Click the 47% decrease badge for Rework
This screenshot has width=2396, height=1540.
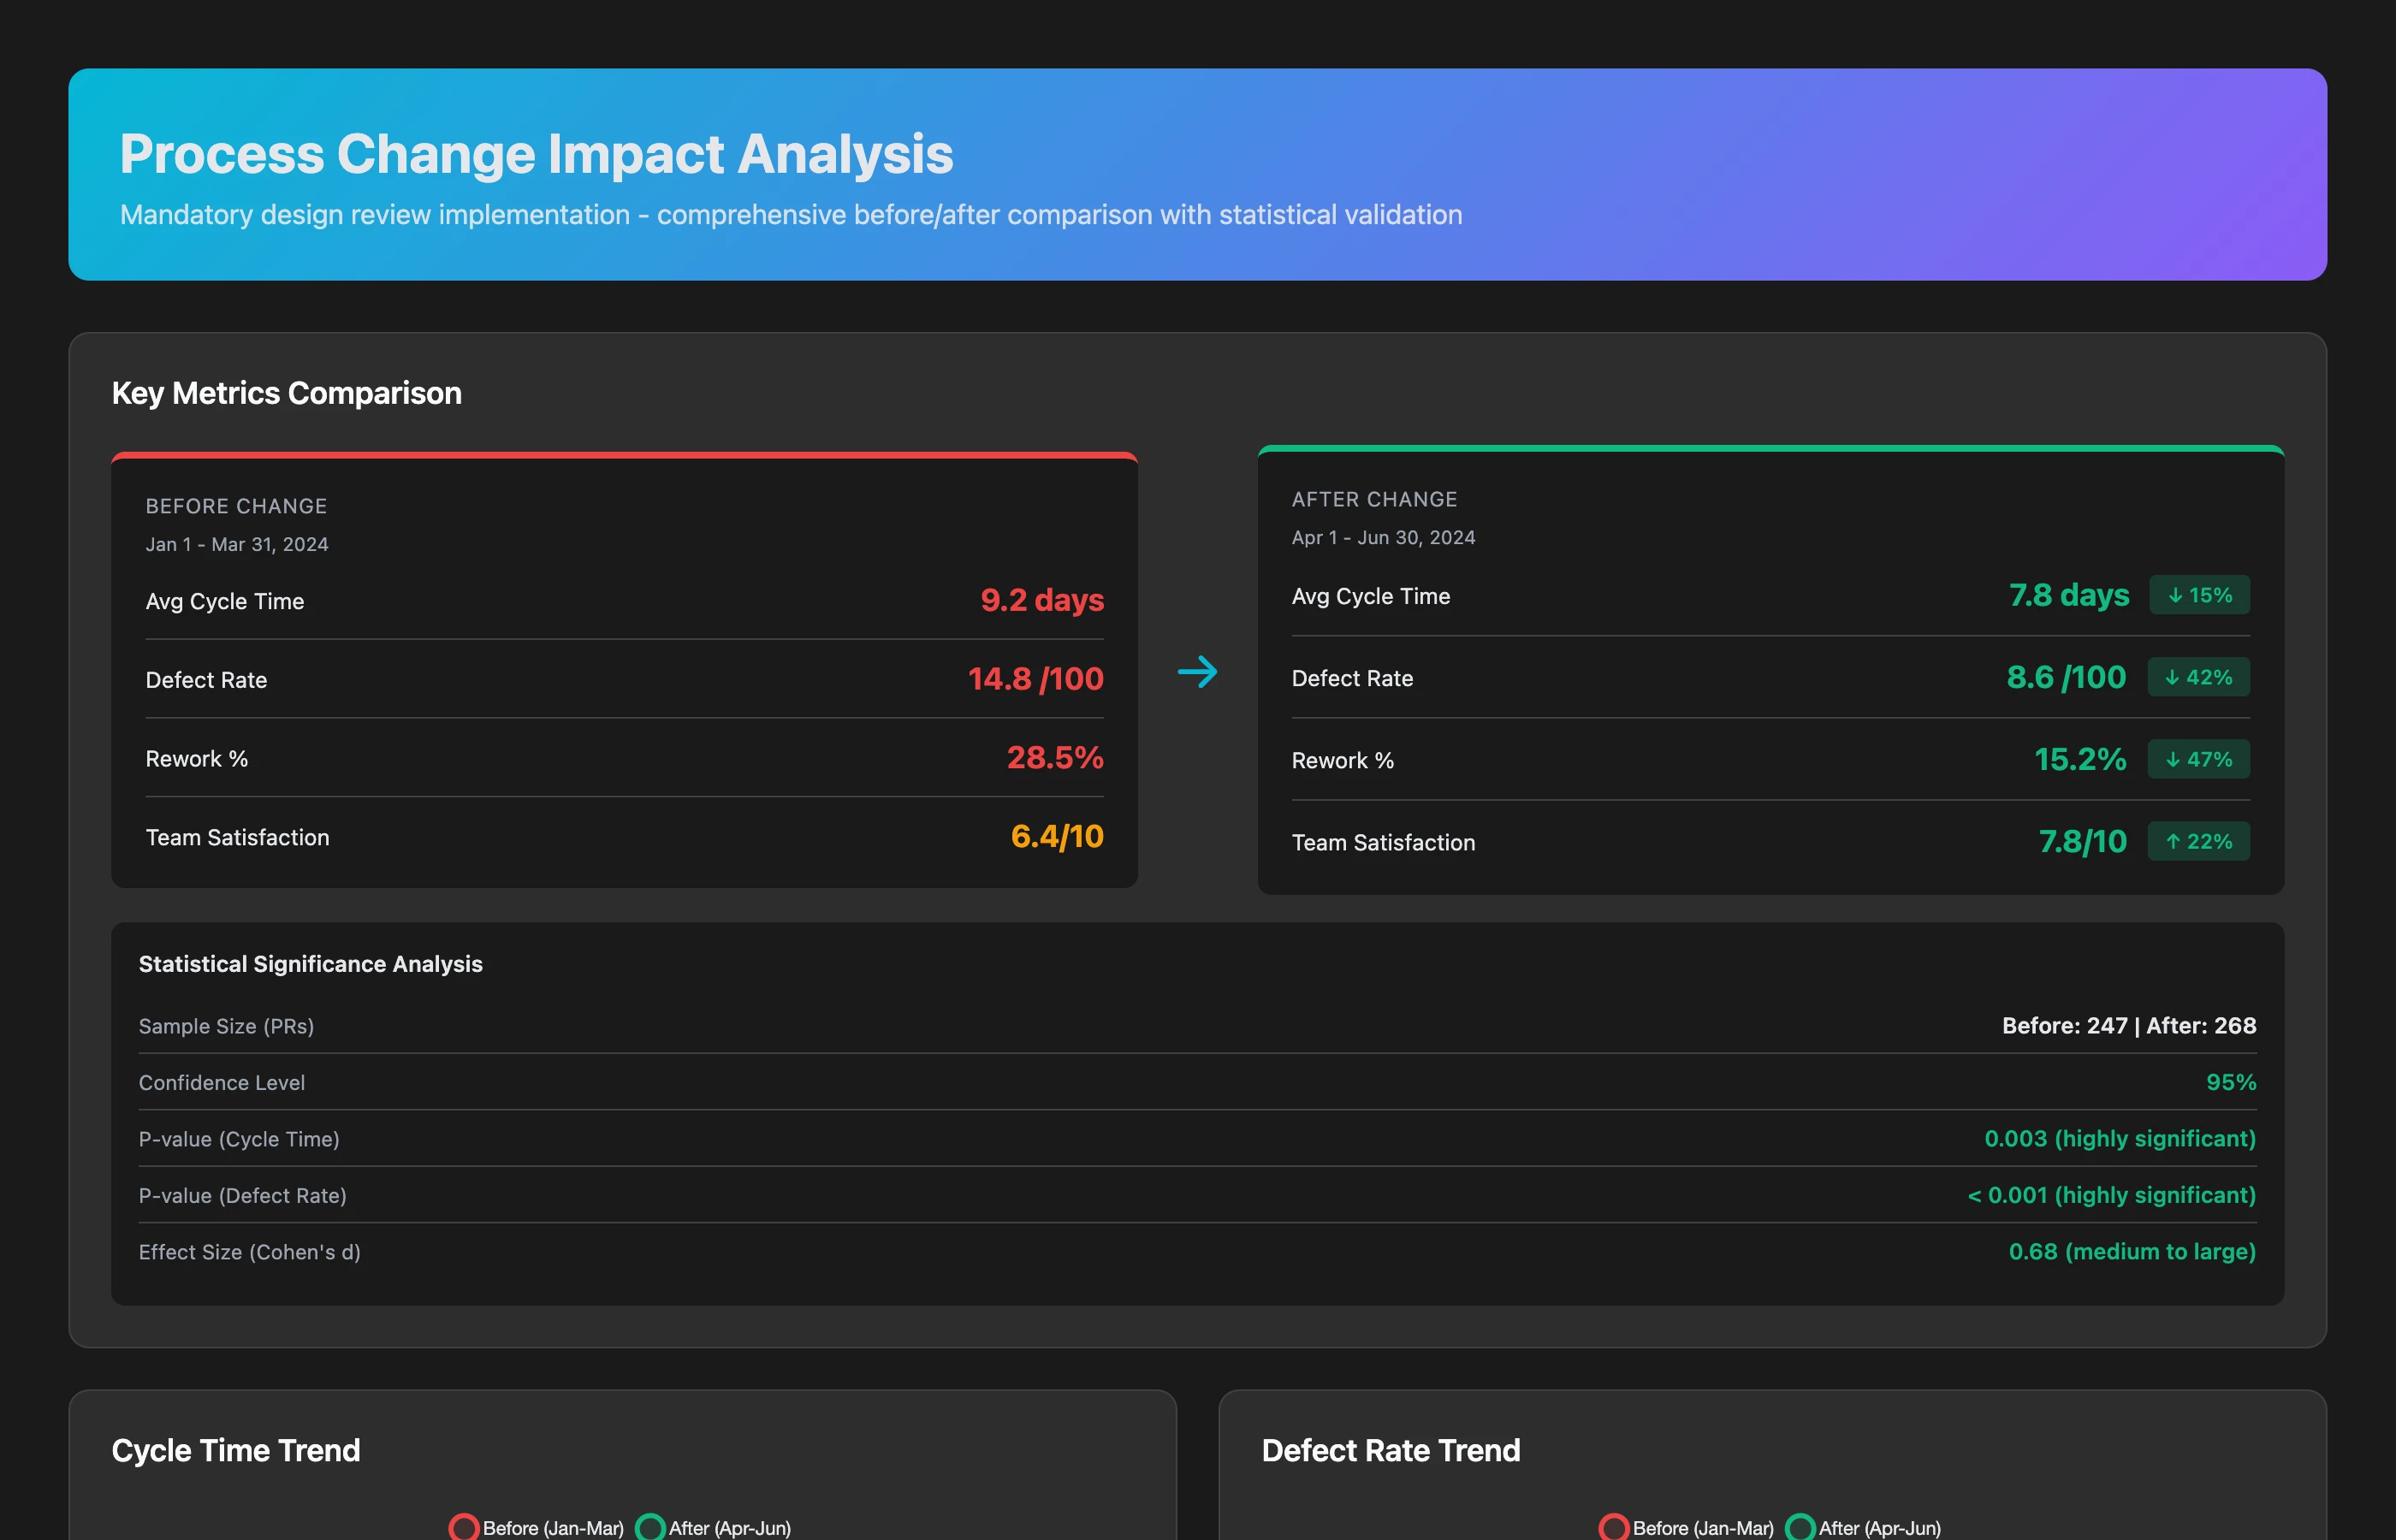pos(2198,759)
